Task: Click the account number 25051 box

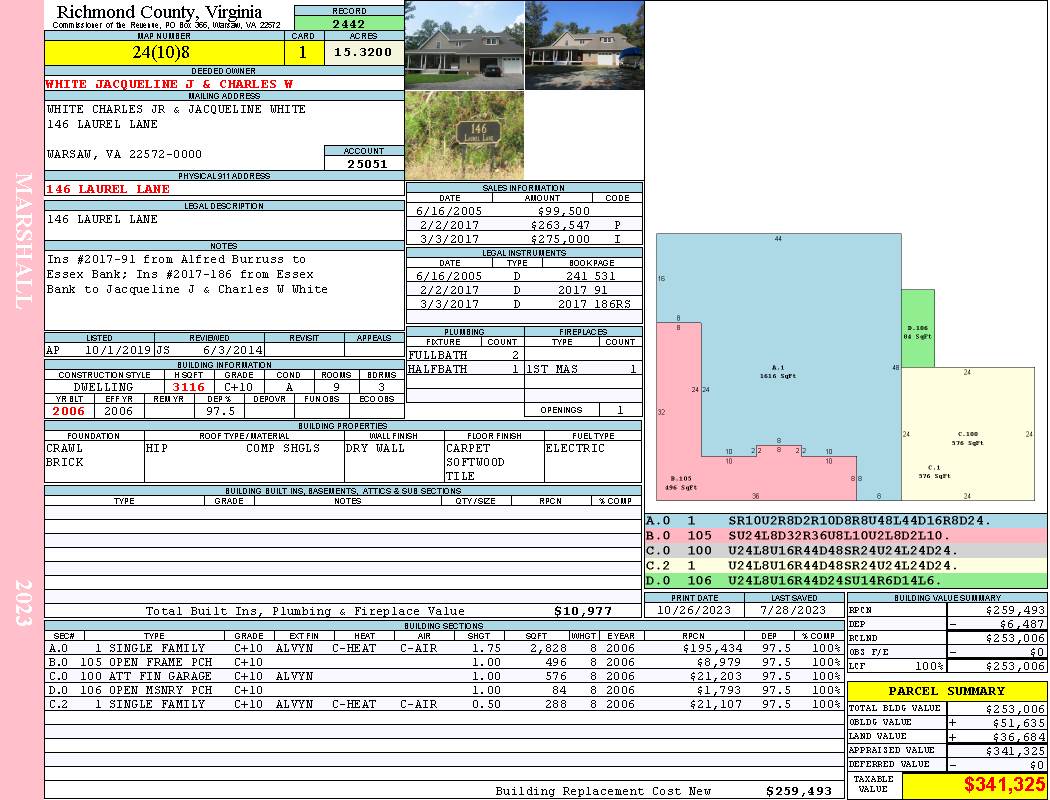Action: coord(364,163)
